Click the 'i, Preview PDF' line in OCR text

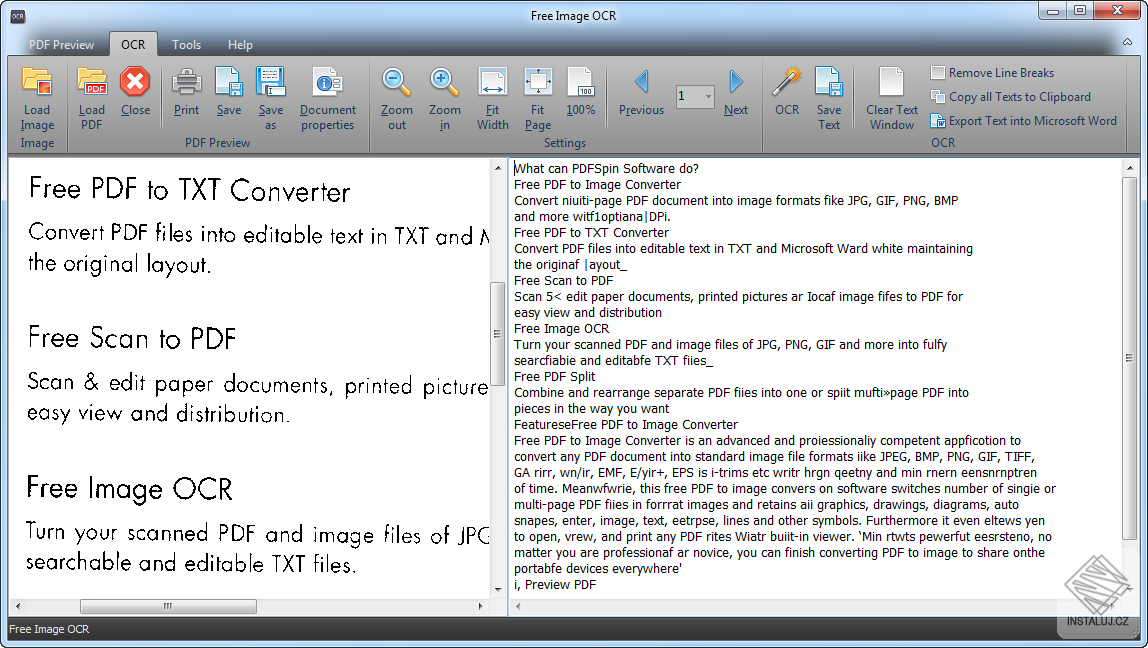[555, 584]
